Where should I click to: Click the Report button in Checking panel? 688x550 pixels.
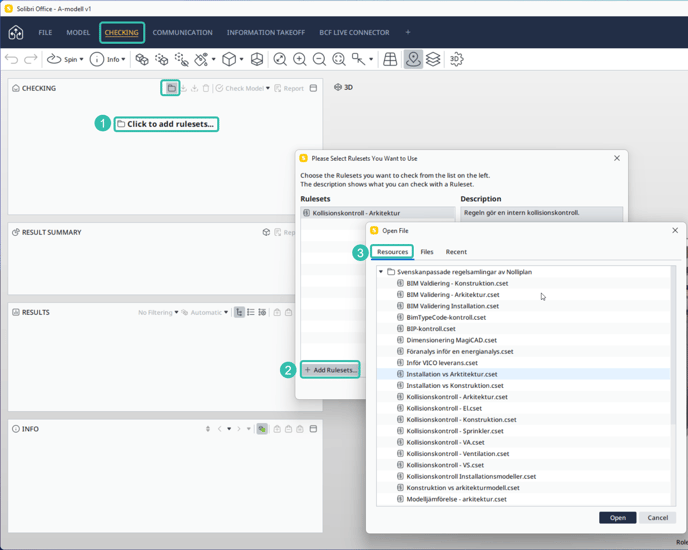pyautogui.click(x=289, y=88)
